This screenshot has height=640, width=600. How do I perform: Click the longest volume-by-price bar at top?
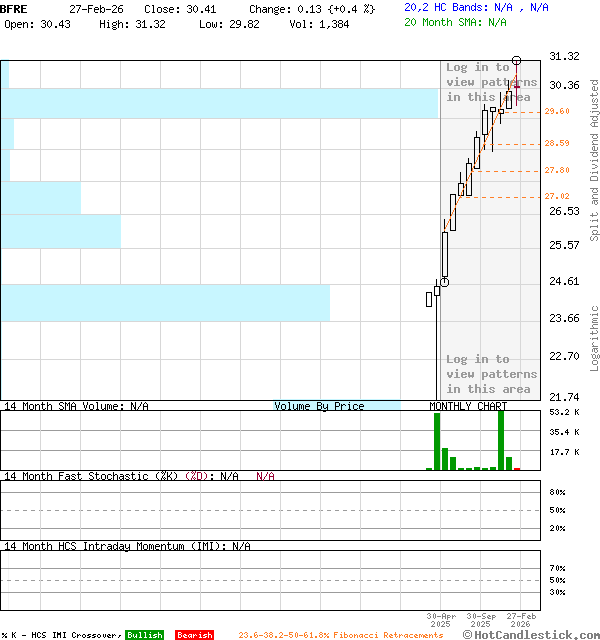[219, 103]
